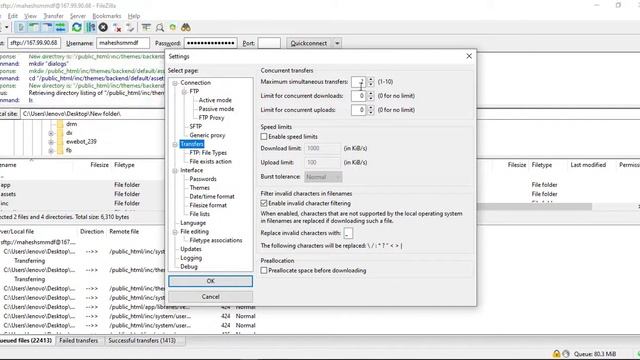Click the Replace invalid characters with field
The height and width of the screenshot is (360, 640).
[x=348, y=233]
